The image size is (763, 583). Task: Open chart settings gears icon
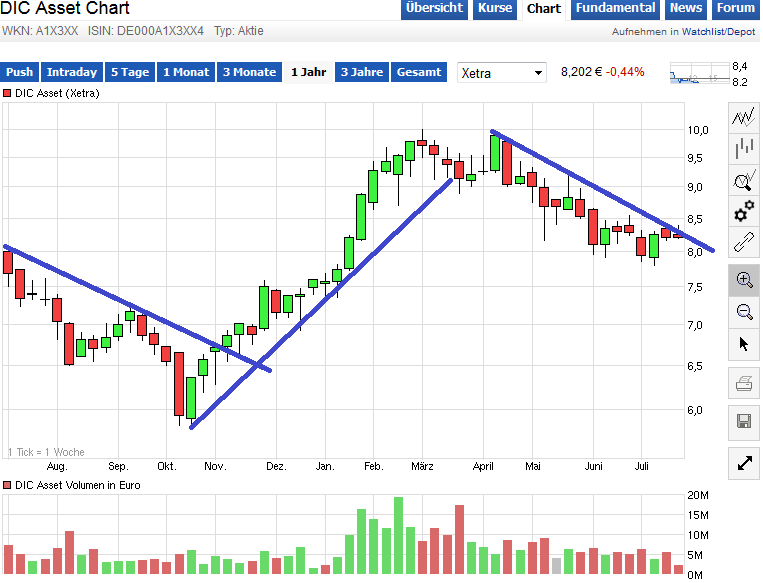(x=743, y=211)
